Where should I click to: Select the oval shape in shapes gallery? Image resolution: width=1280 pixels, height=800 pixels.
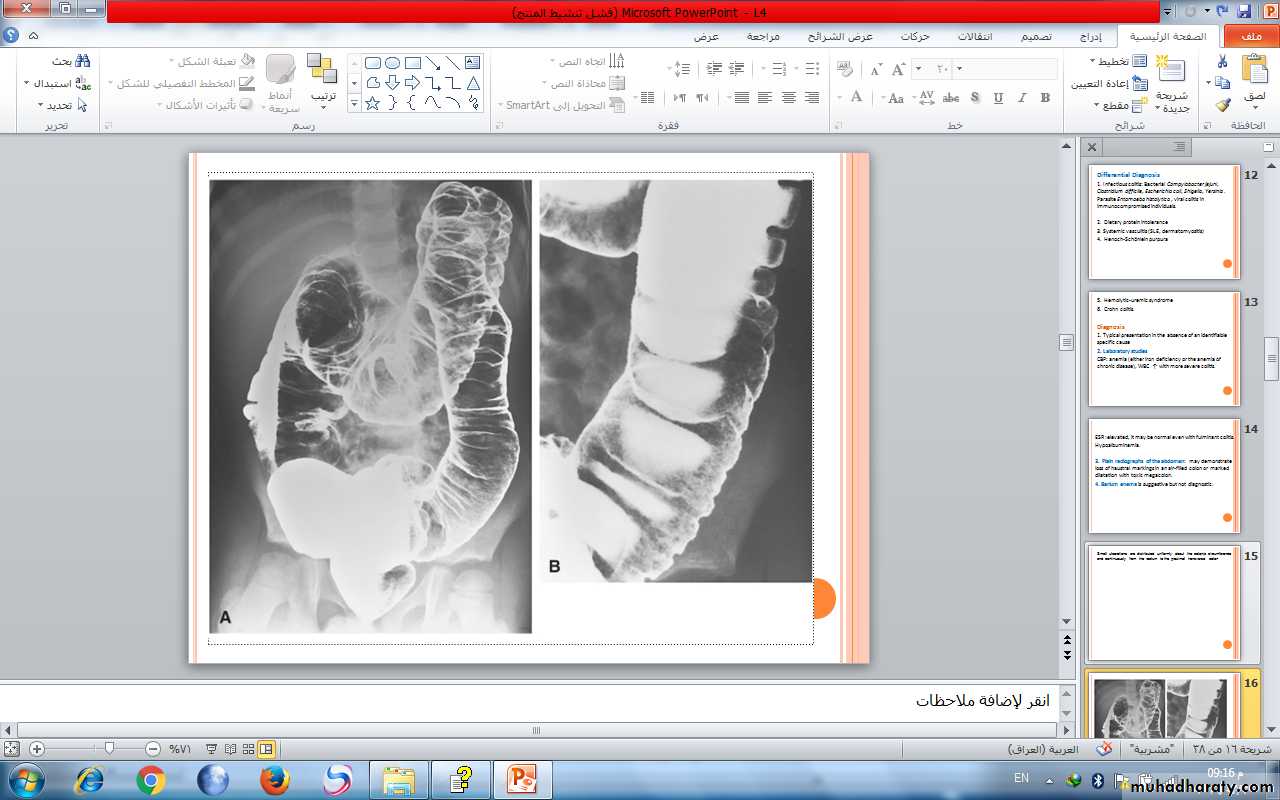[392, 63]
